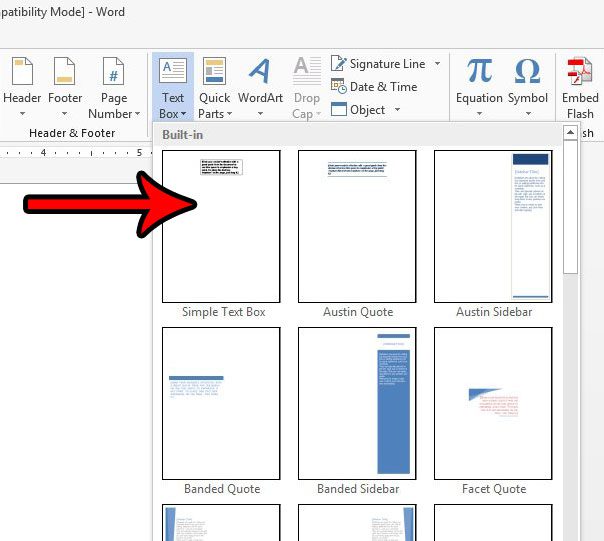Click the Simple Text Box caption
604x541 pixels.
pos(223,312)
